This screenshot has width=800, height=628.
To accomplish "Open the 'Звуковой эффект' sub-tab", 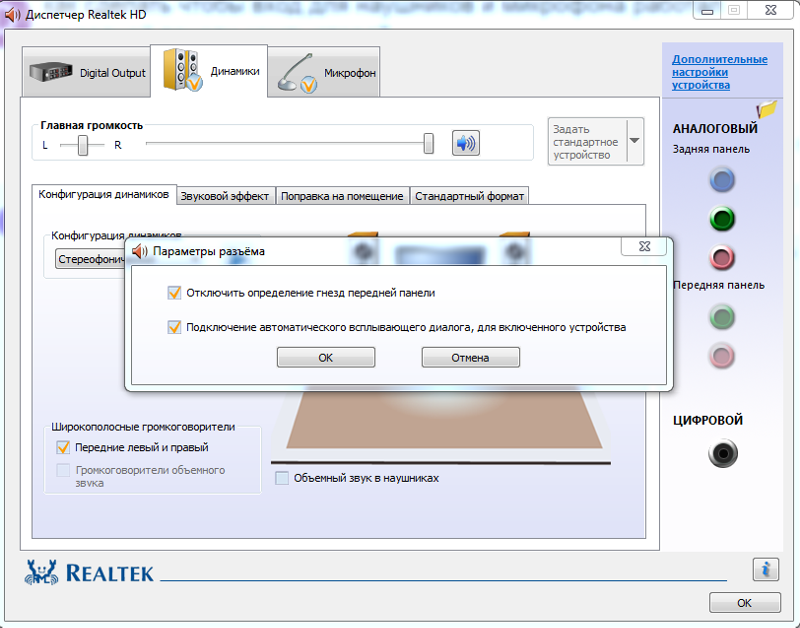I will (x=224, y=196).
